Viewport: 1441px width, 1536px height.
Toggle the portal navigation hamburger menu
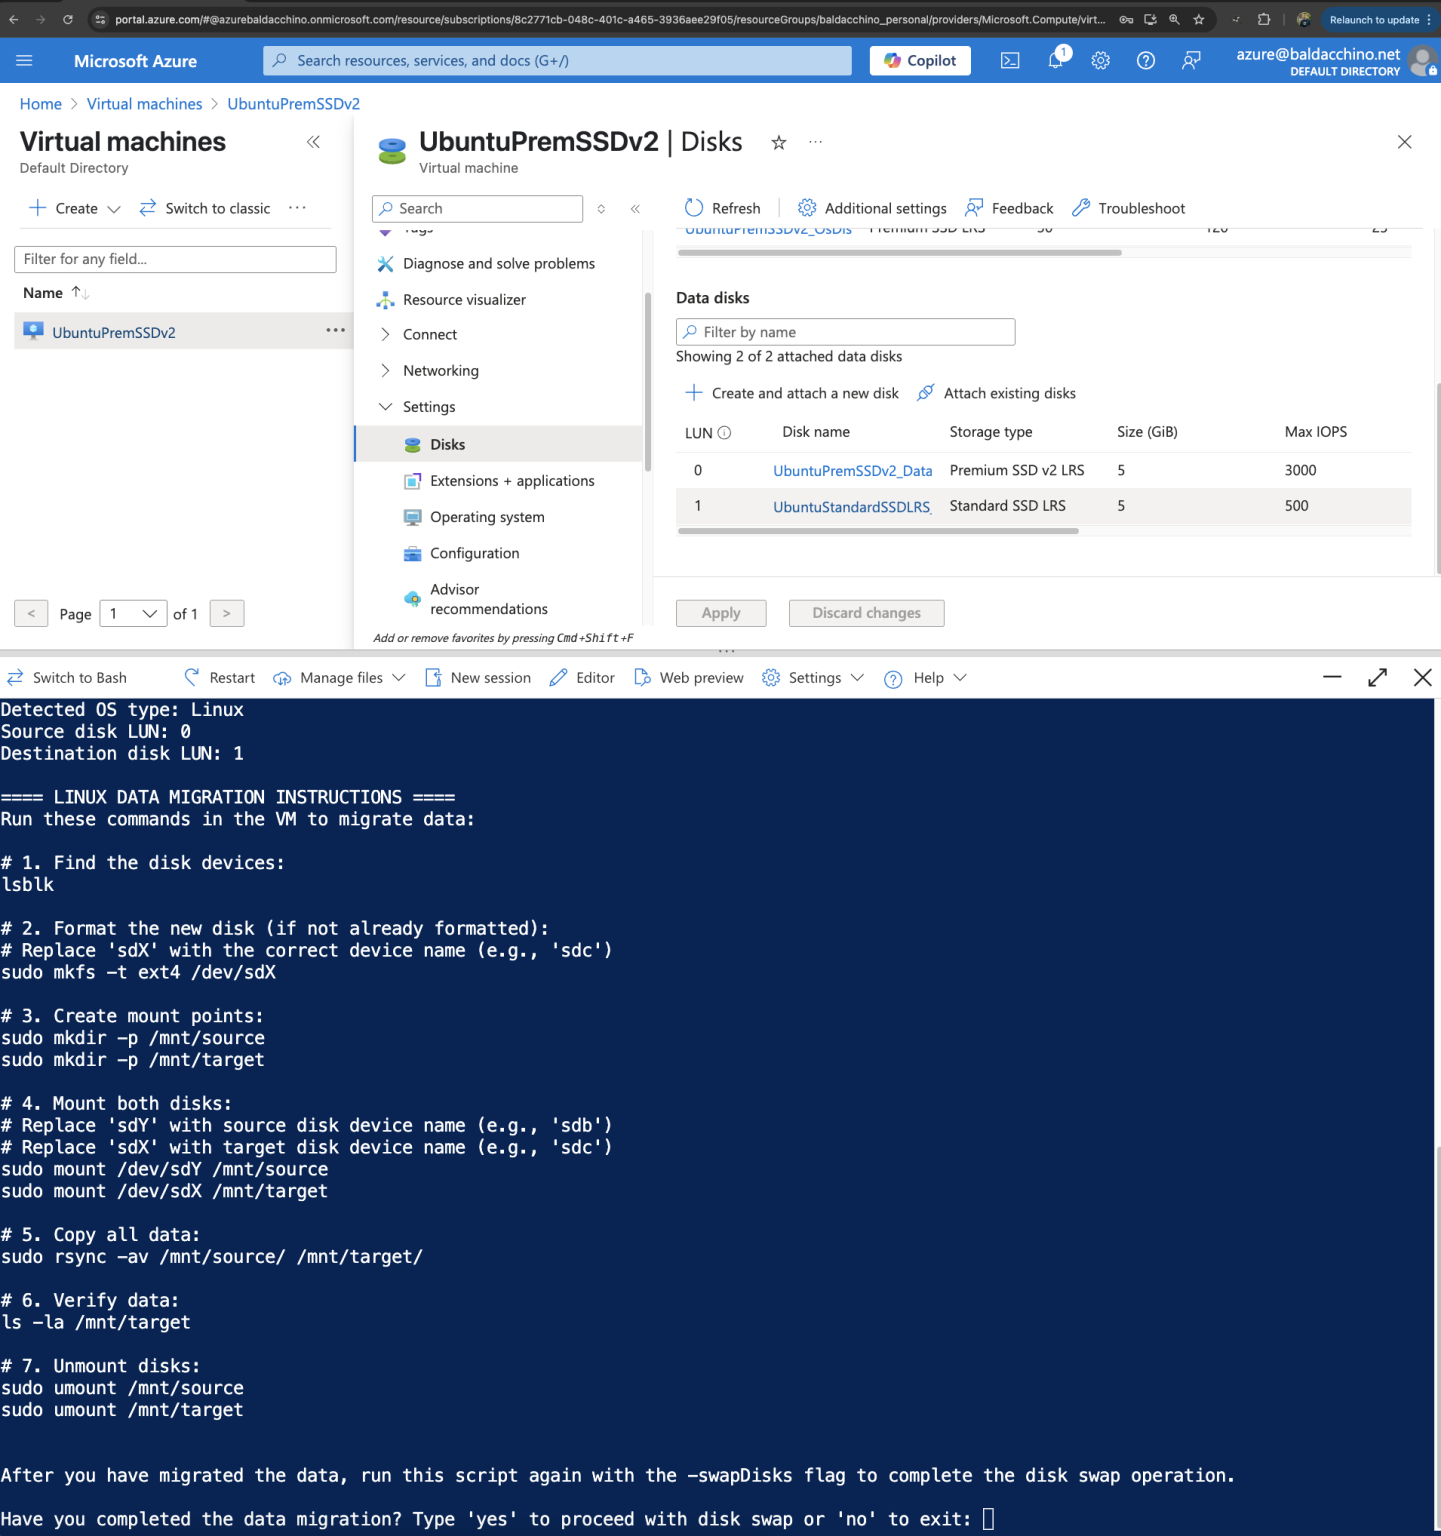(25, 60)
